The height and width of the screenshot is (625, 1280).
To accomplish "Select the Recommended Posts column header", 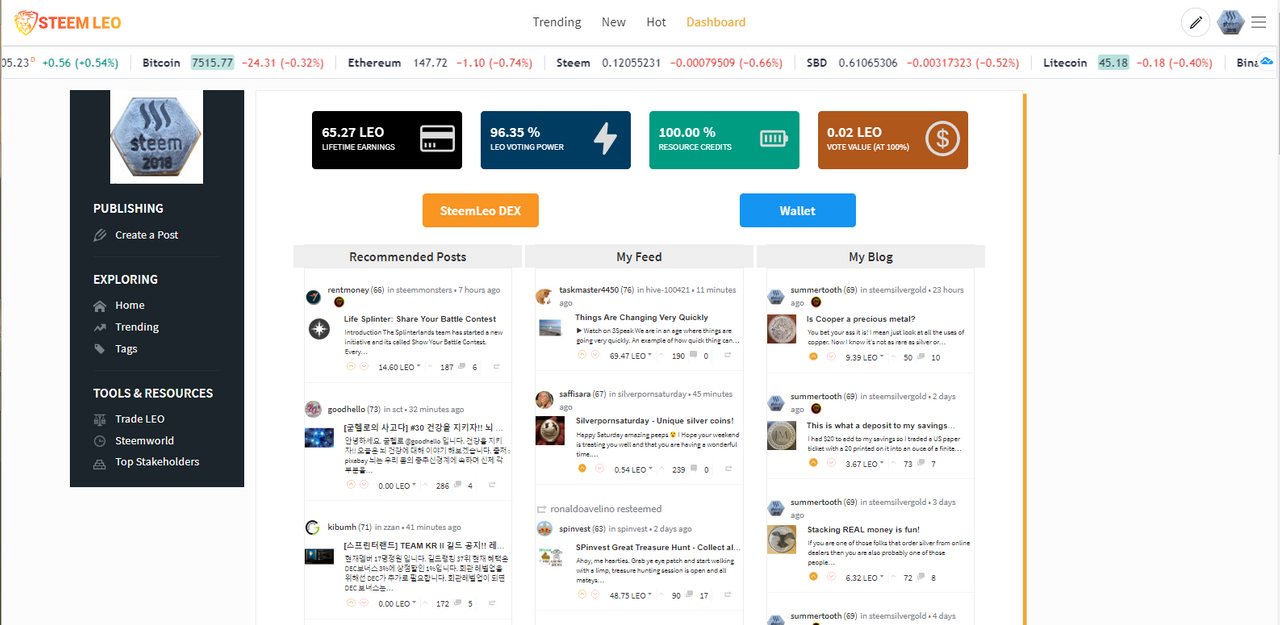I will [408, 257].
